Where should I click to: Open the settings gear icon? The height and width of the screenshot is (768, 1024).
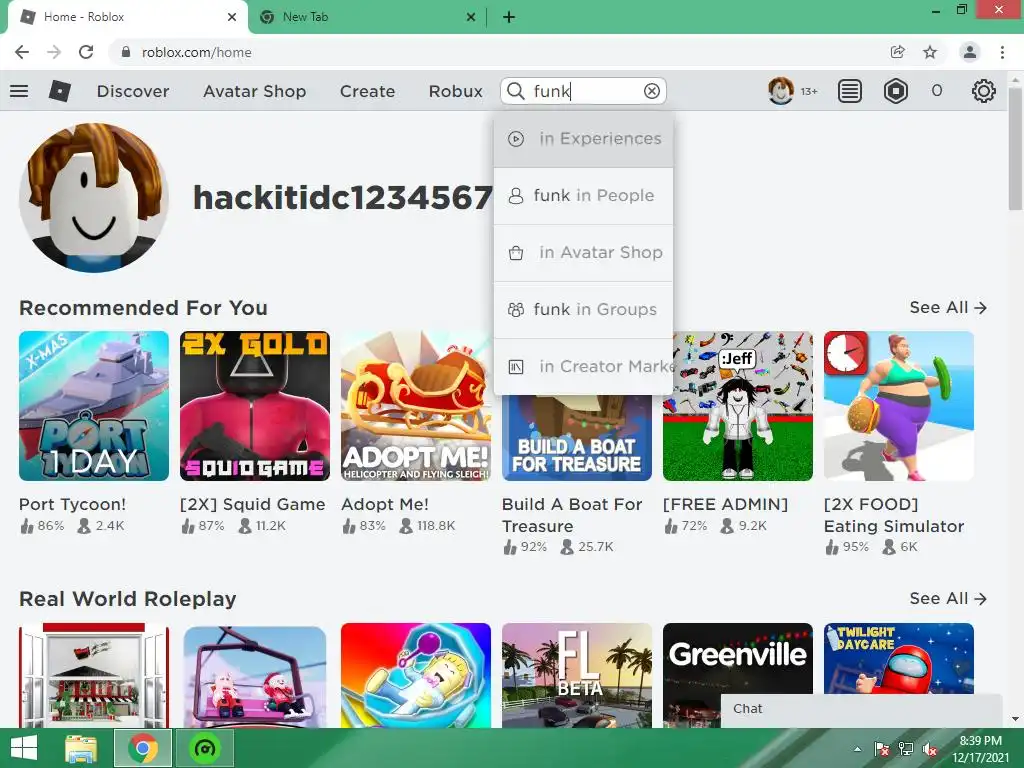tap(984, 91)
